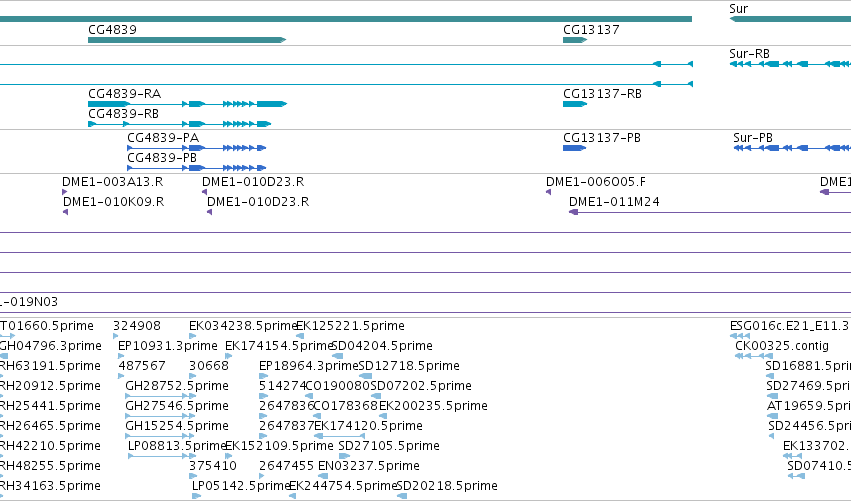851x501 pixels.
Task: Click the RH48255.5prime EST label
Action: [50, 466]
